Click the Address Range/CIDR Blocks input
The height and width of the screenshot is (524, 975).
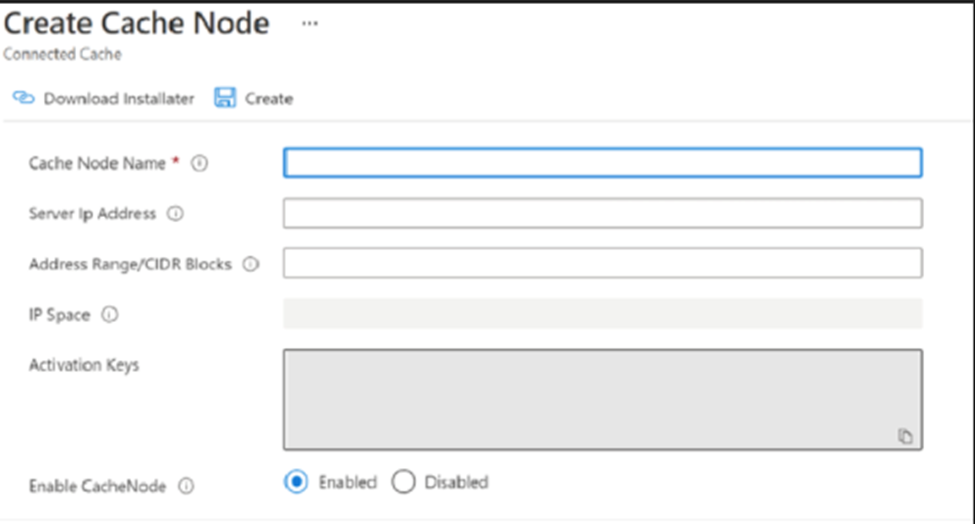(x=603, y=263)
